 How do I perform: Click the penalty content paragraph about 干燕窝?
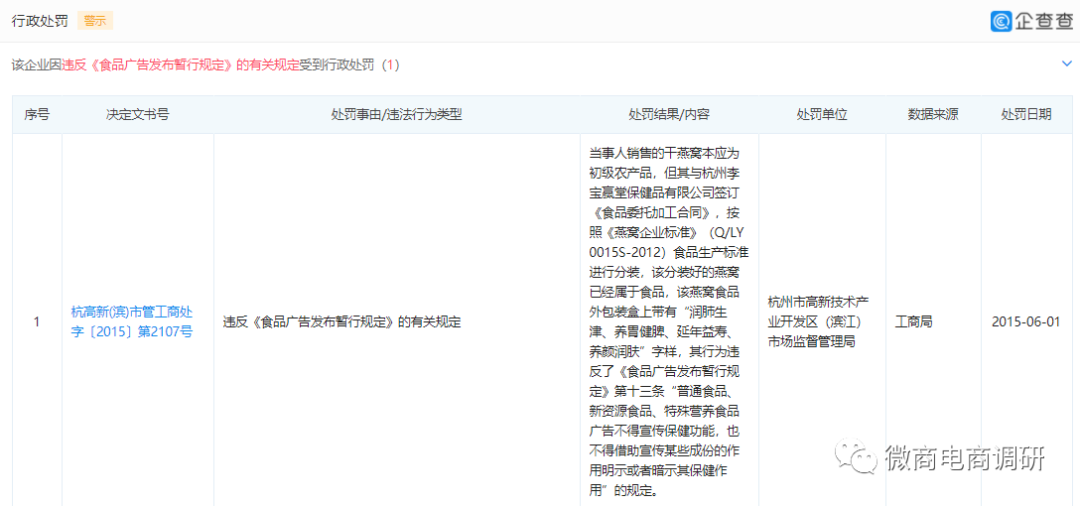669,322
